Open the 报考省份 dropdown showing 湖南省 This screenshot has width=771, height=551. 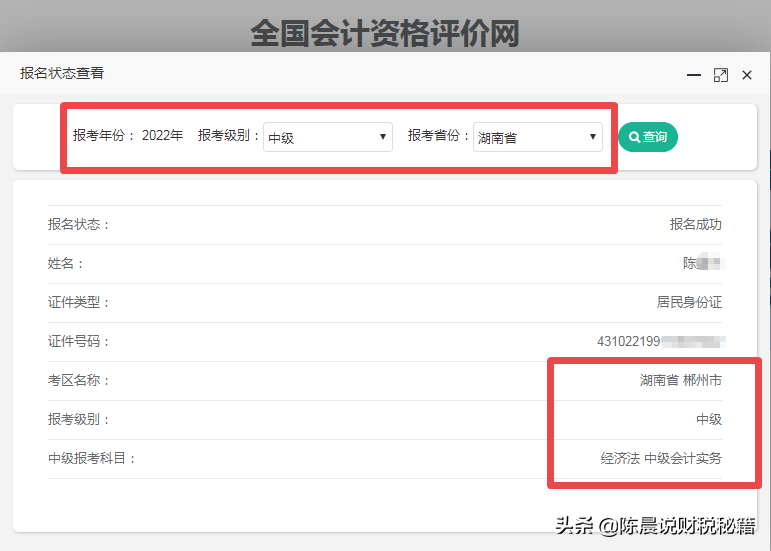click(537, 137)
